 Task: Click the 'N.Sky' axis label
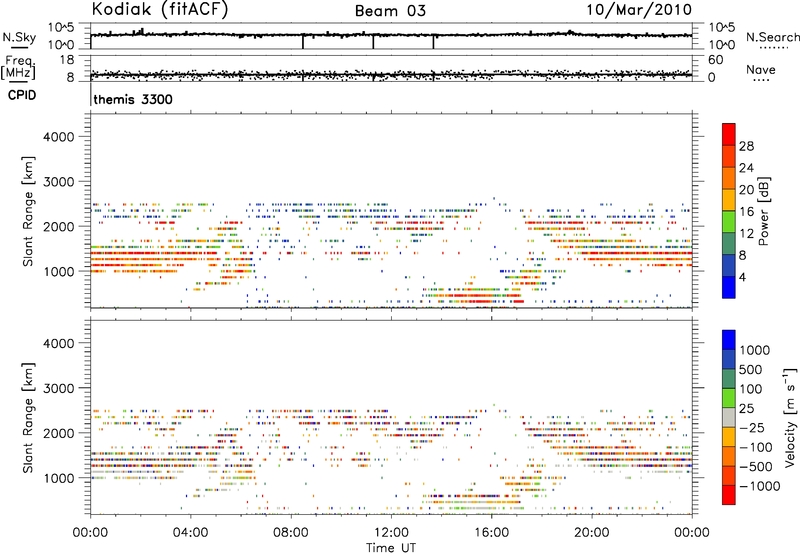pos(19,37)
